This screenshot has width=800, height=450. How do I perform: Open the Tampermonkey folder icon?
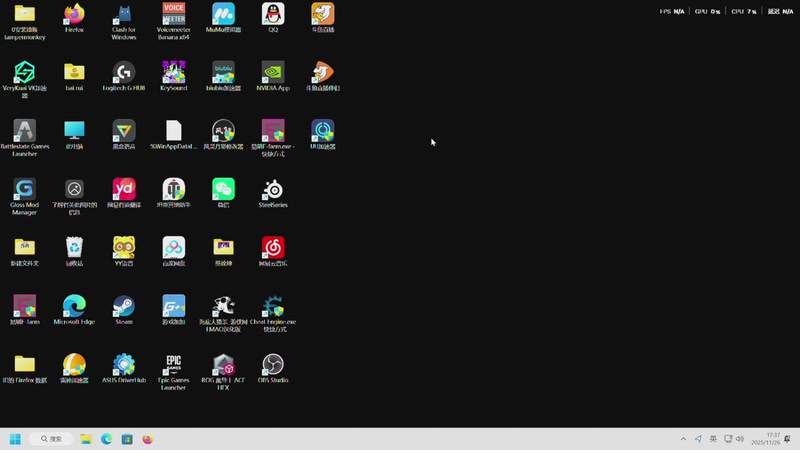tap(24, 22)
